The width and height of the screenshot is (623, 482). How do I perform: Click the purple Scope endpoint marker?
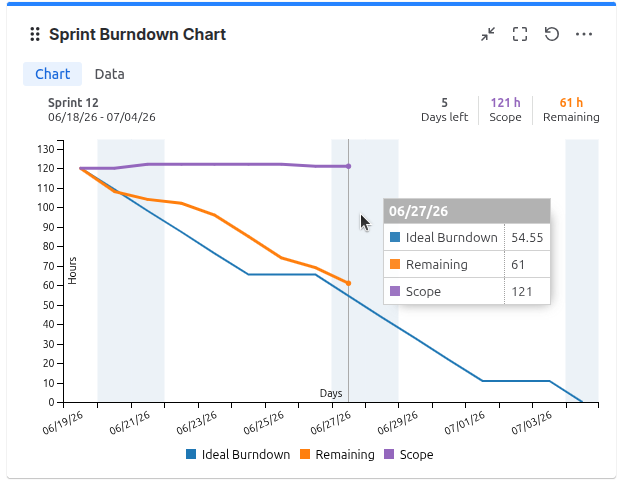pos(348,166)
